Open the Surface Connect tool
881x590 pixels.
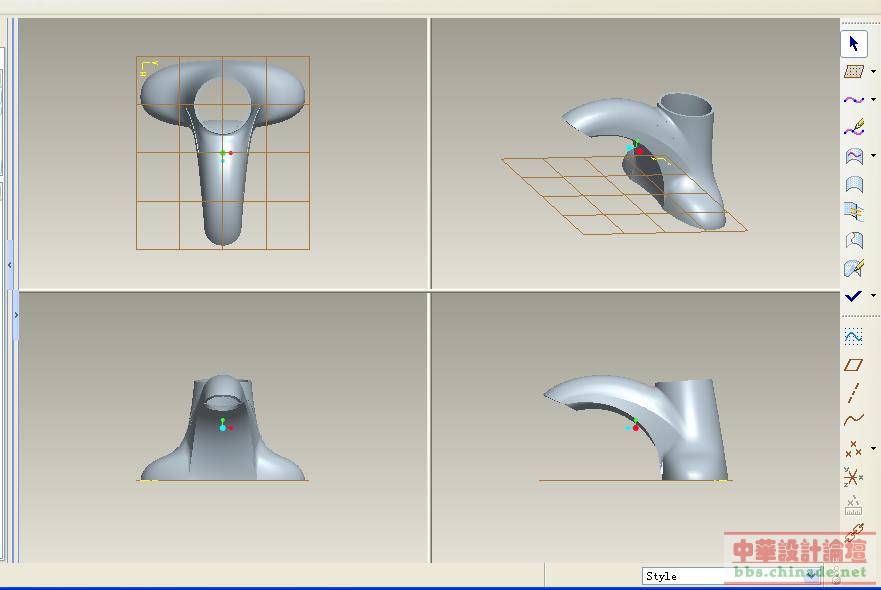(853, 212)
